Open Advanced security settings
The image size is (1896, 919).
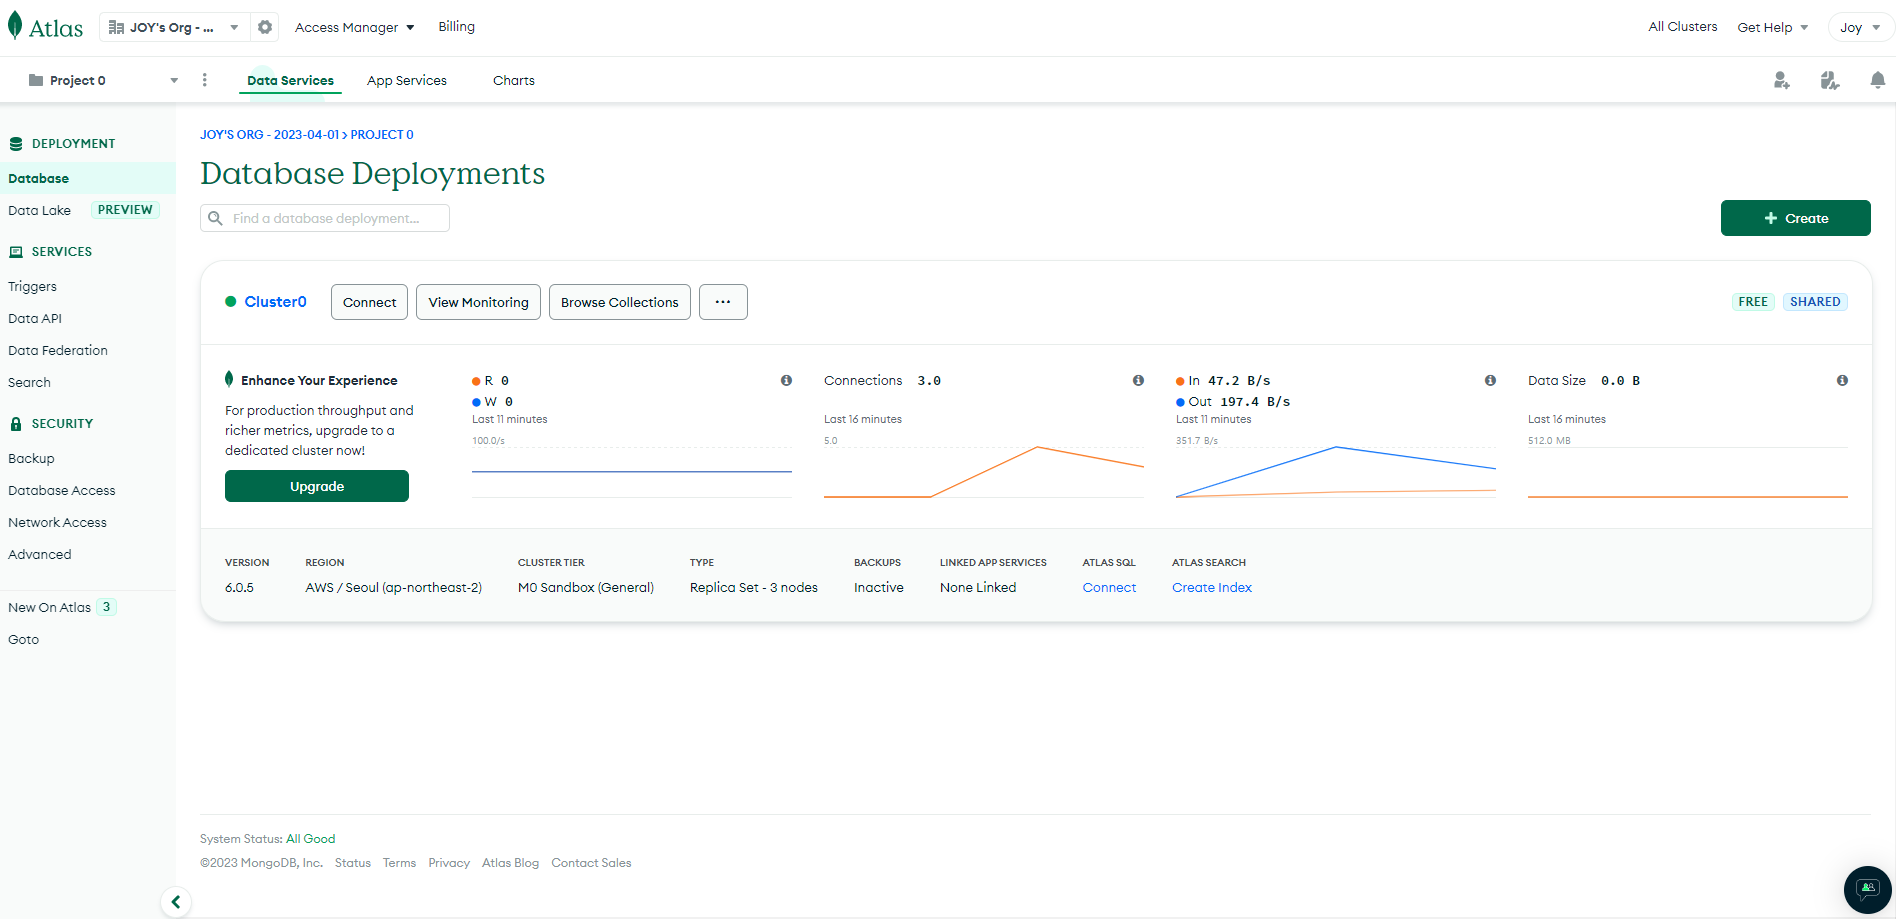(x=40, y=554)
